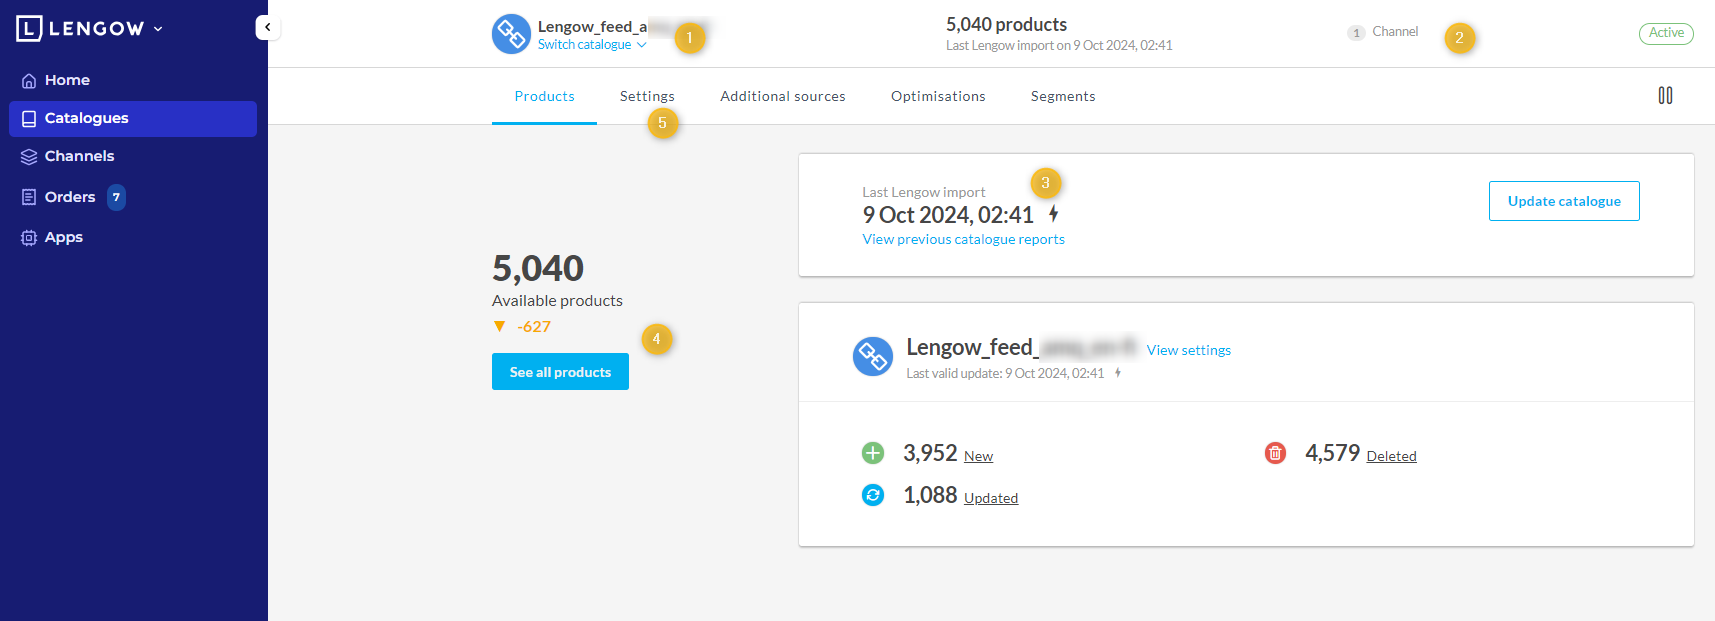Click the red Deleted products trash icon

[1275, 454]
